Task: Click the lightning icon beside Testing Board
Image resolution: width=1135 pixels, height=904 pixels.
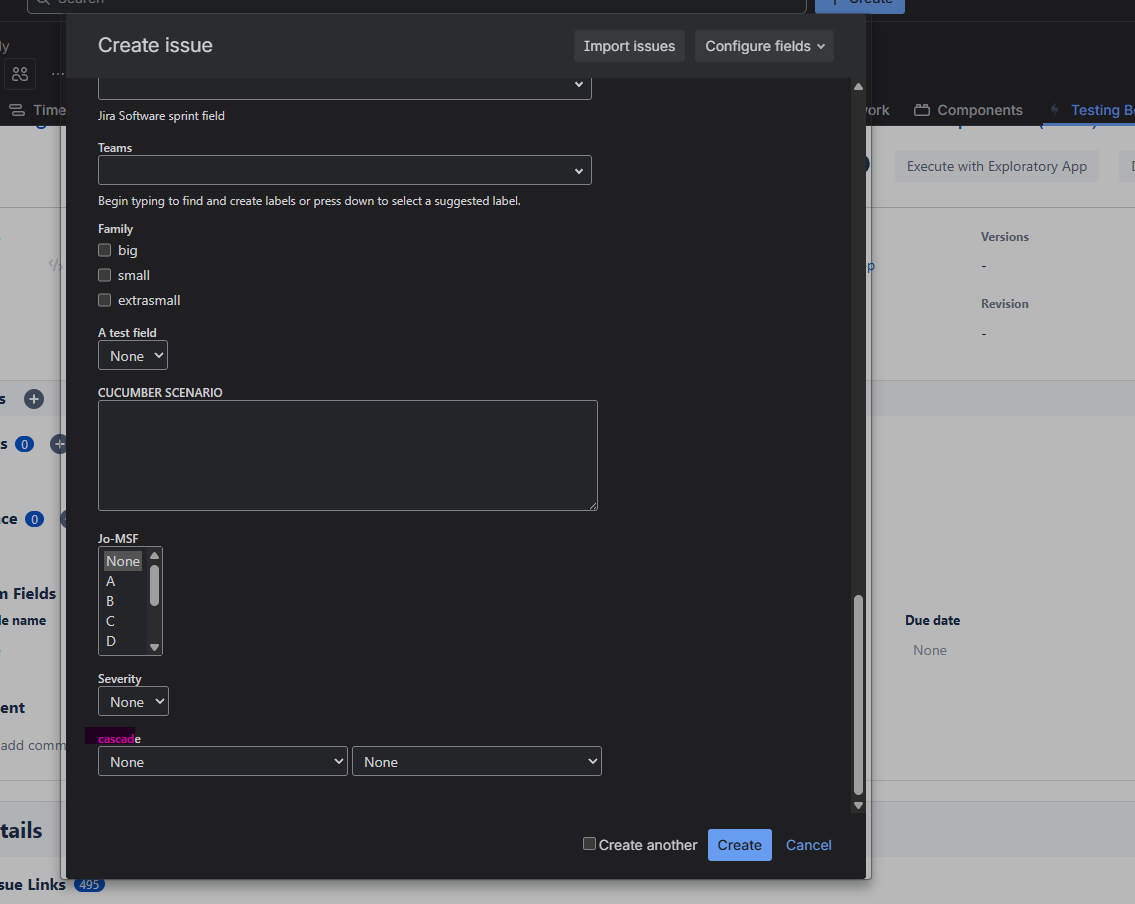Action: [1054, 110]
